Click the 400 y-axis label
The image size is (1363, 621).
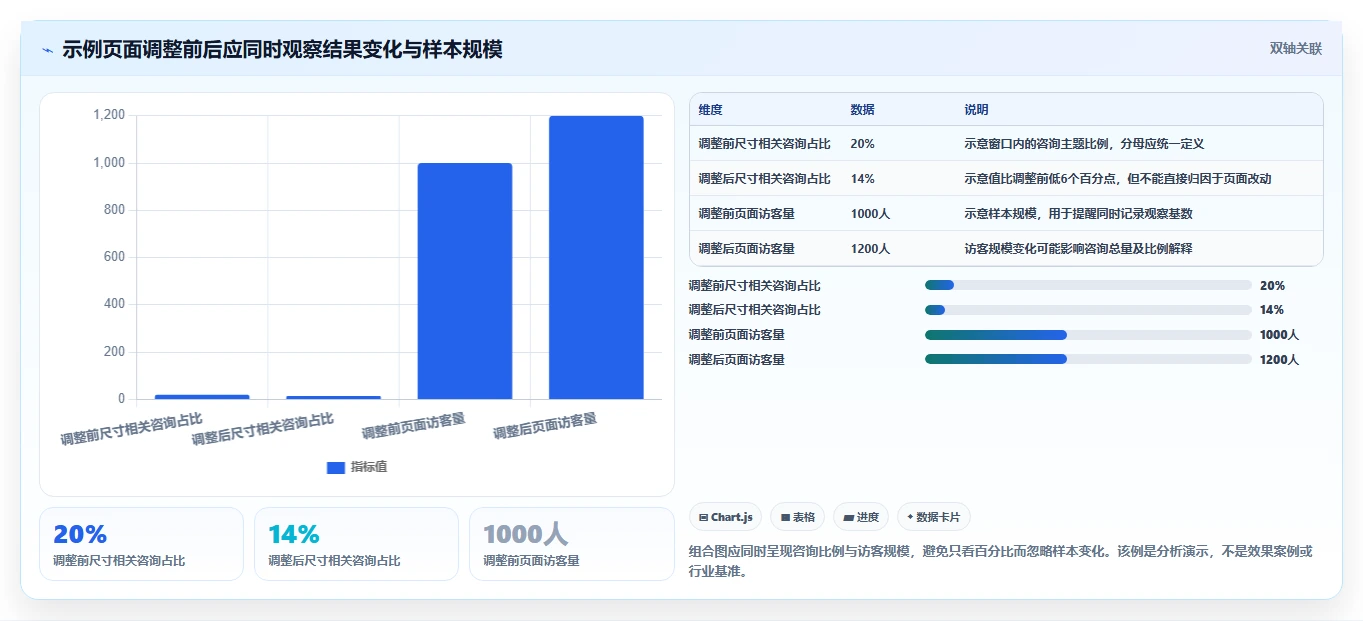(115, 305)
